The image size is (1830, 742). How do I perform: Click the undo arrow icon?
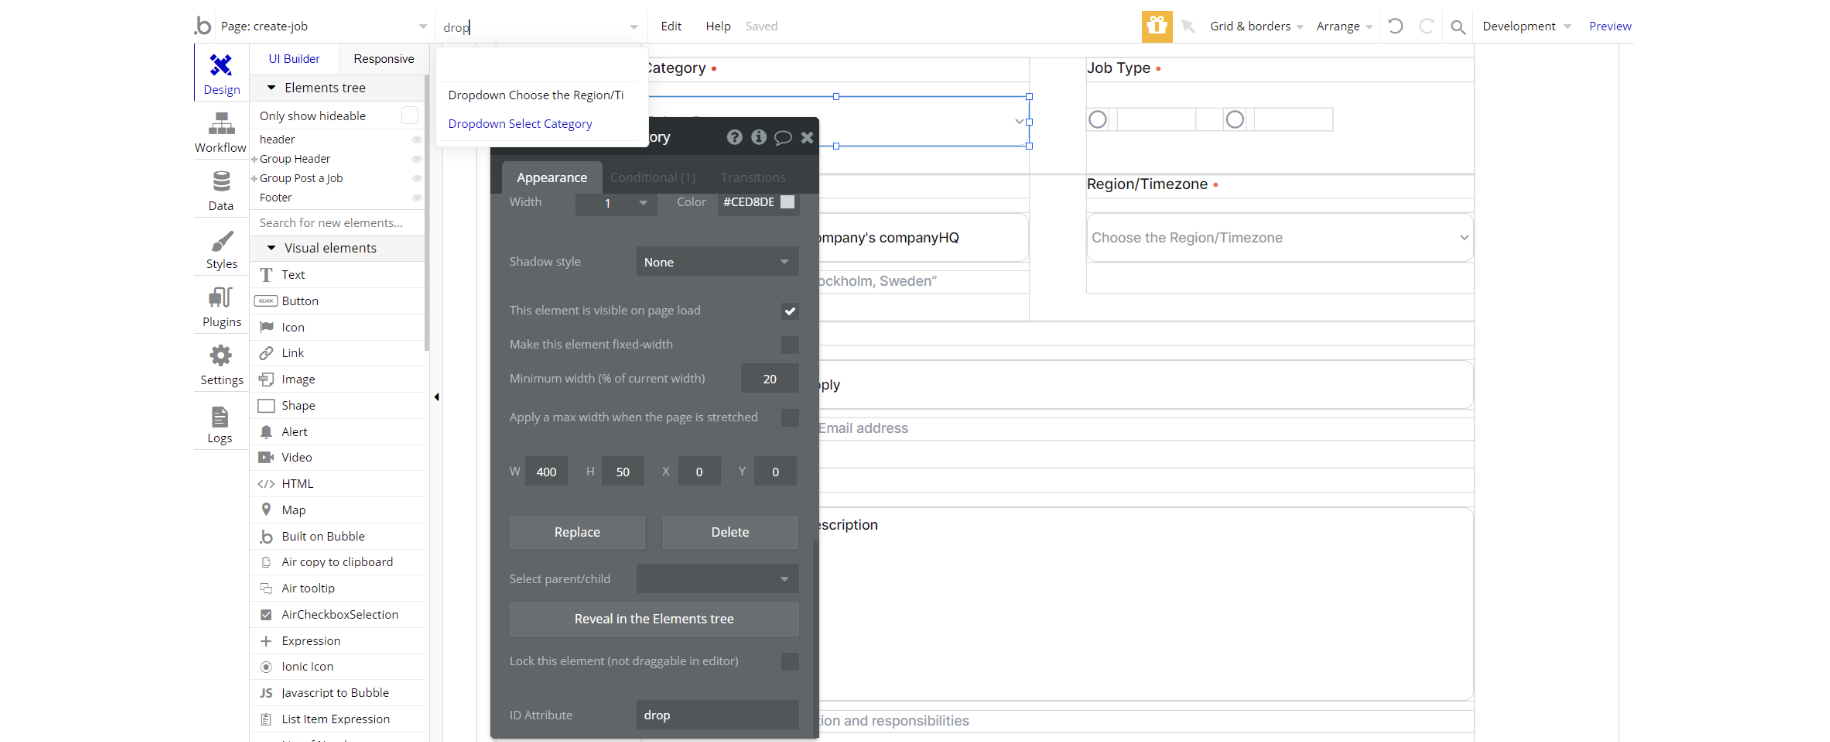pos(1396,26)
